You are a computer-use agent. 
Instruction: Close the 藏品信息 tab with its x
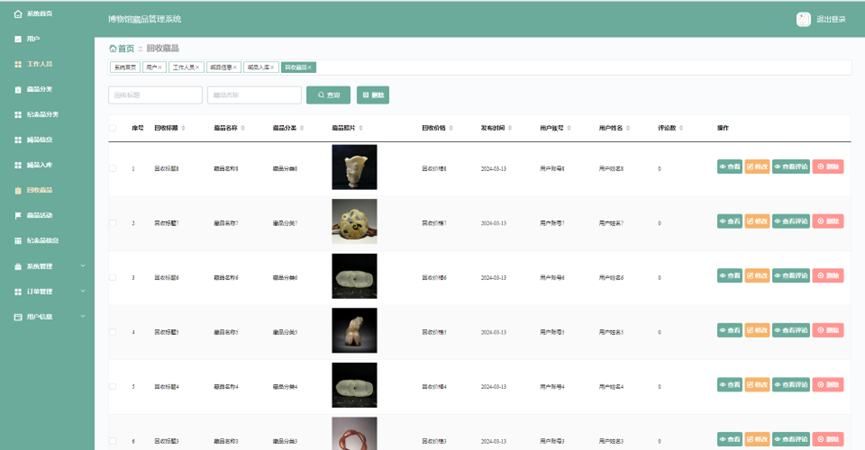point(234,67)
